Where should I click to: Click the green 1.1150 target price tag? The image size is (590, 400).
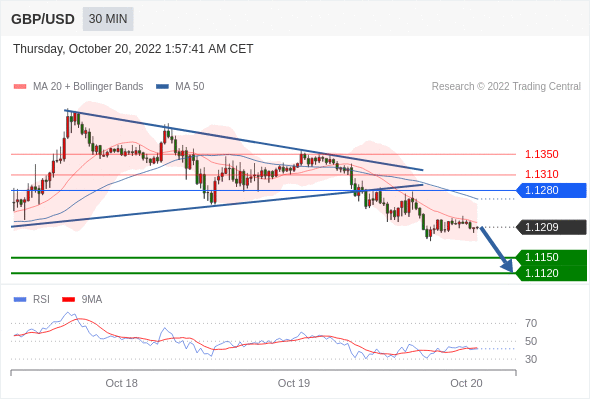pos(551,257)
